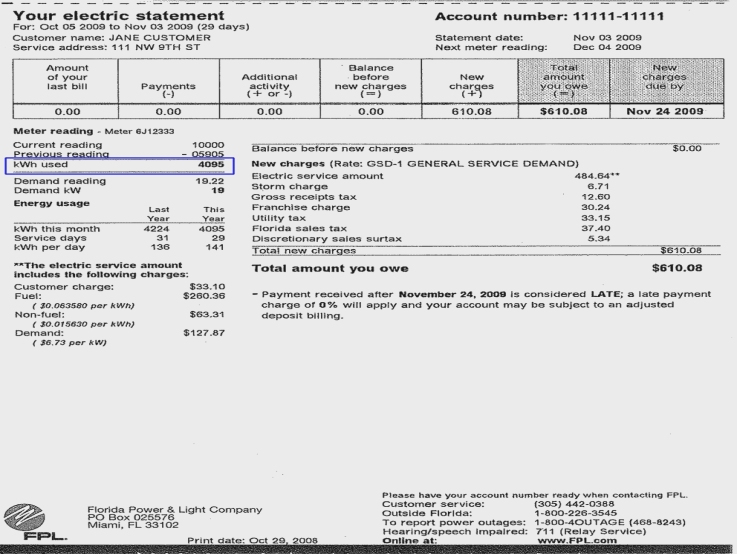This screenshot has height=554, width=737.
Task: Click the $6.73 per kW rate
Action: (x=70, y=343)
